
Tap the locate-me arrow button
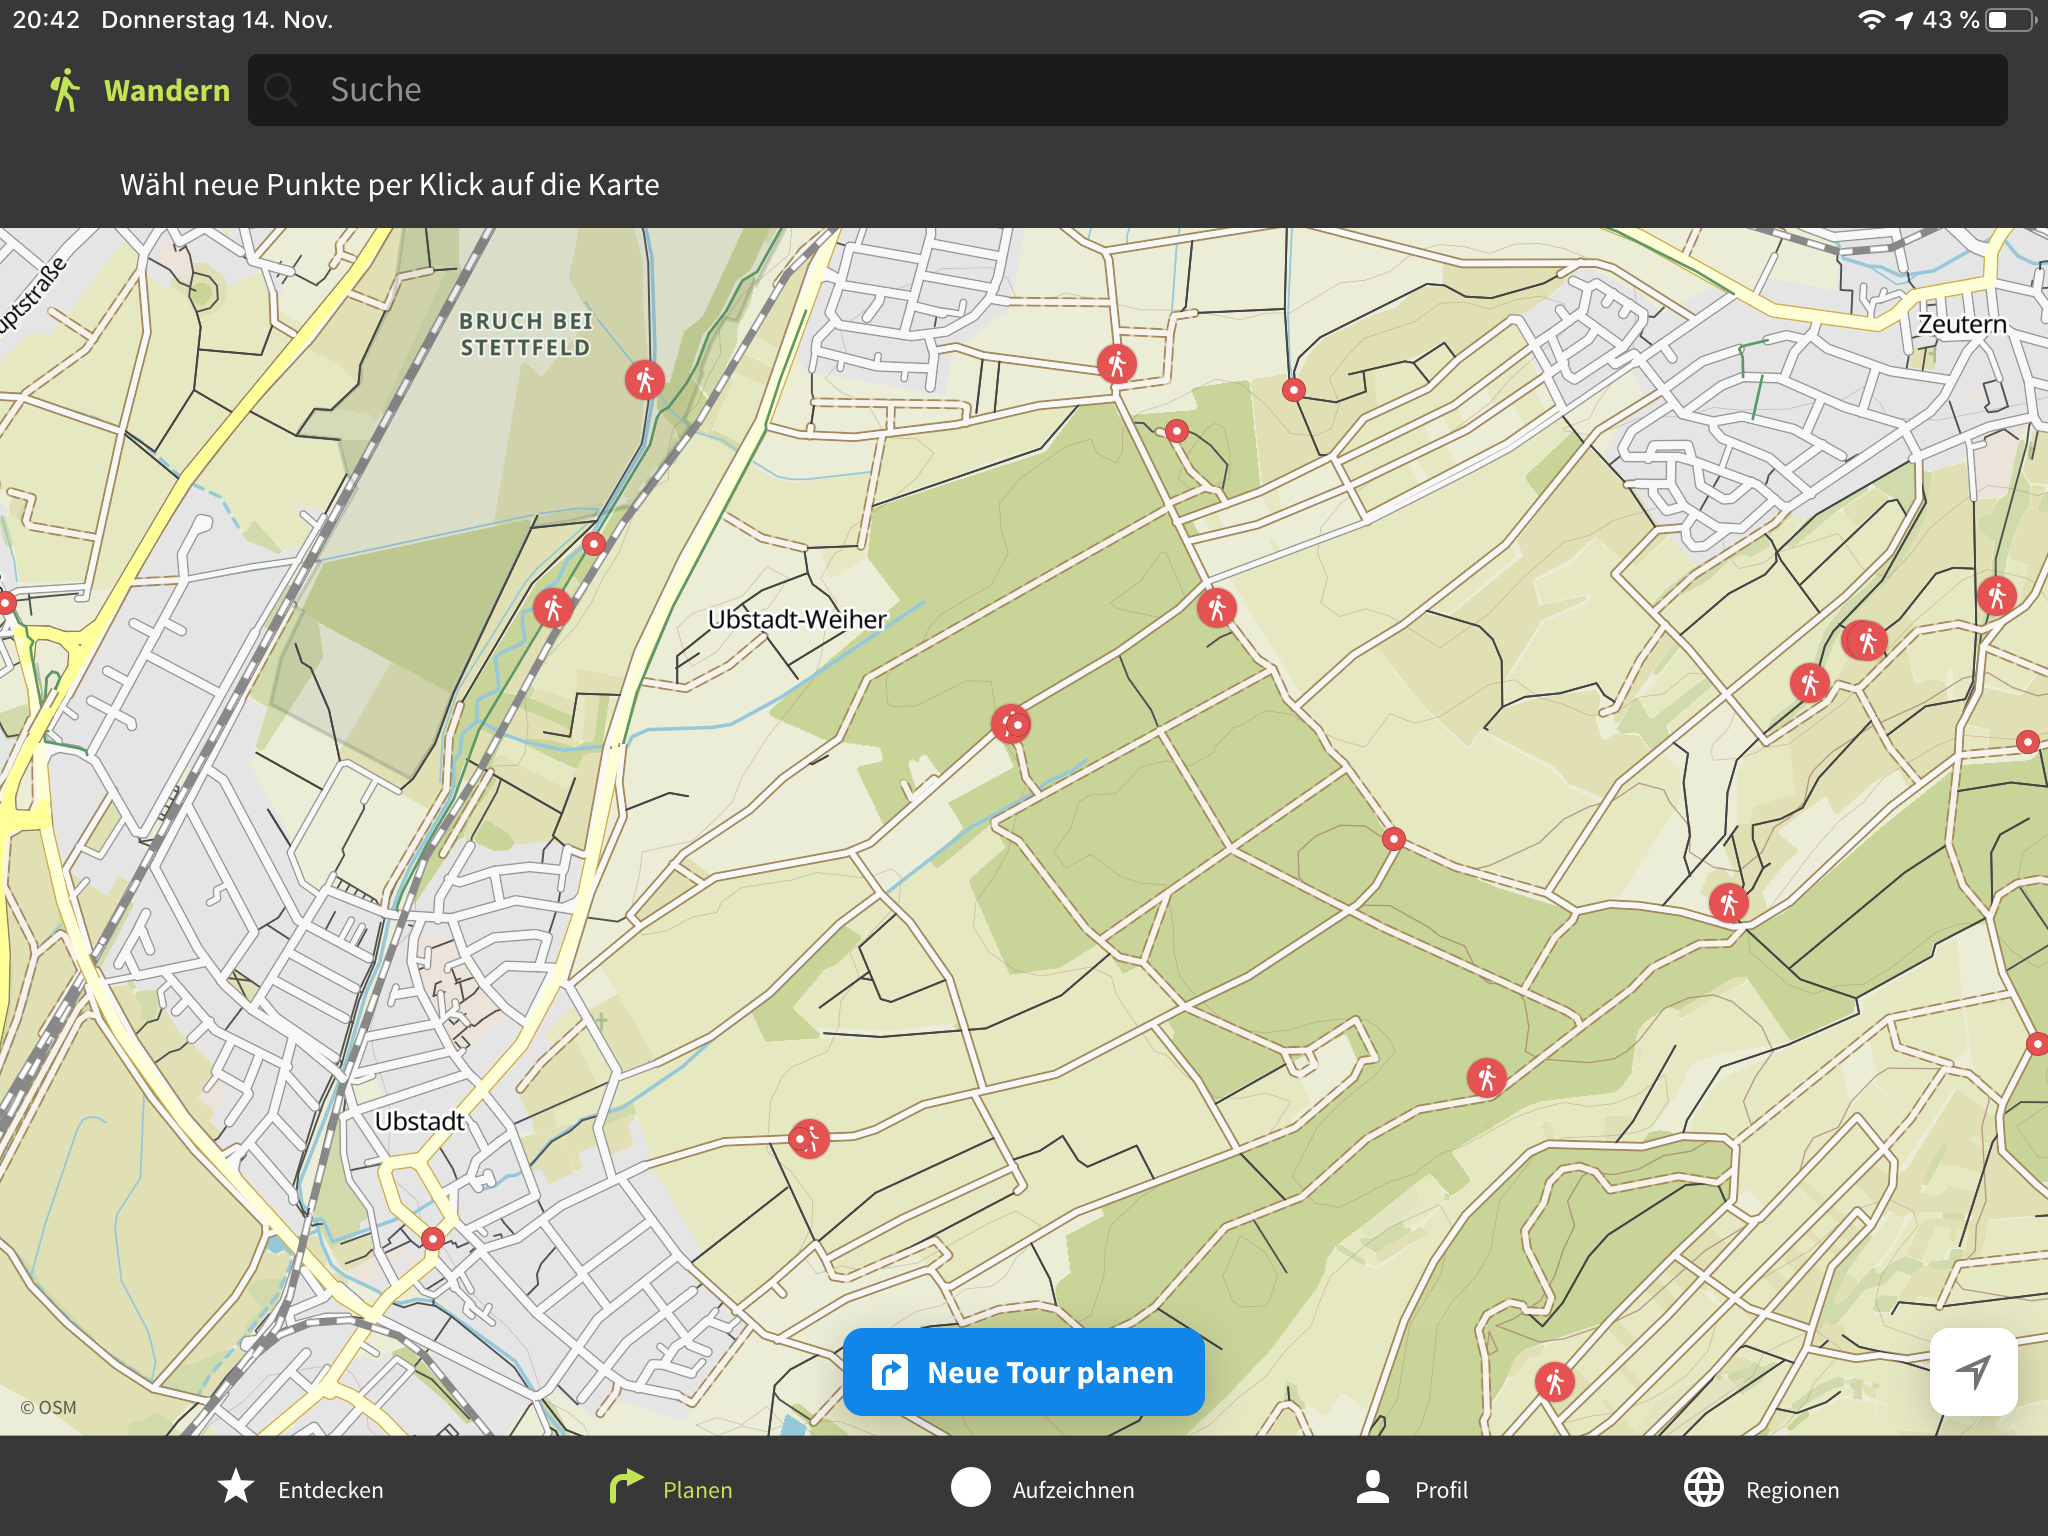(x=1972, y=1371)
